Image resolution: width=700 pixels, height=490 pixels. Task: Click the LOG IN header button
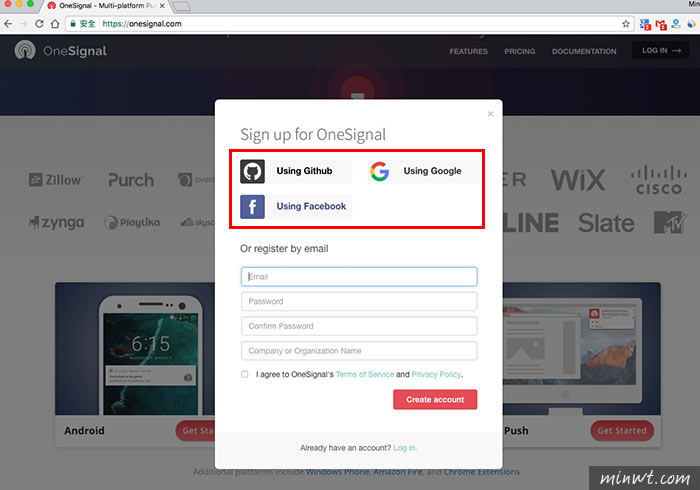pyautogui.click(x=660, y=50)
